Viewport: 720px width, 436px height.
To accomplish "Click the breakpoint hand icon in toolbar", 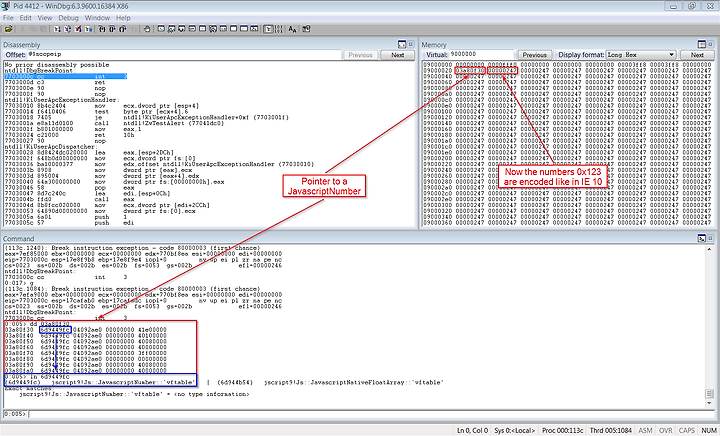I will coord(147,29).
